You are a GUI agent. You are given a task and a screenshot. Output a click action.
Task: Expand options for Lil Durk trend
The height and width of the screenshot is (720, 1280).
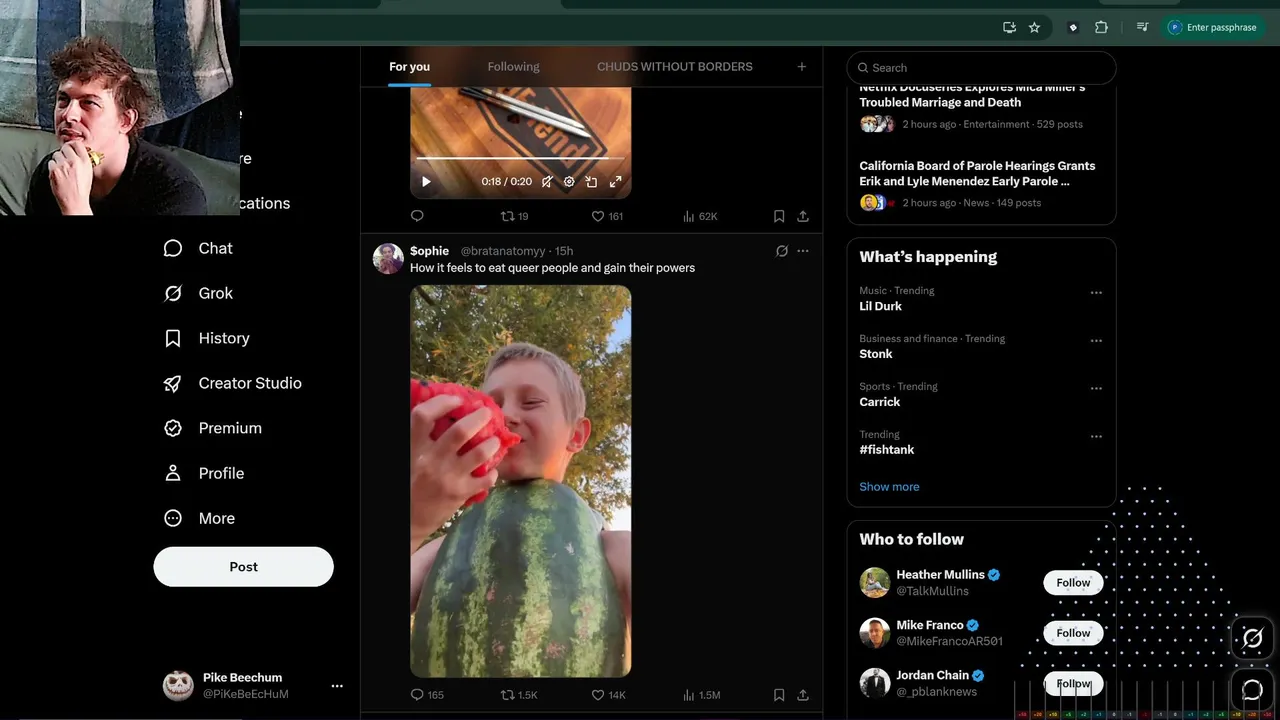(x=1096, y=293)
